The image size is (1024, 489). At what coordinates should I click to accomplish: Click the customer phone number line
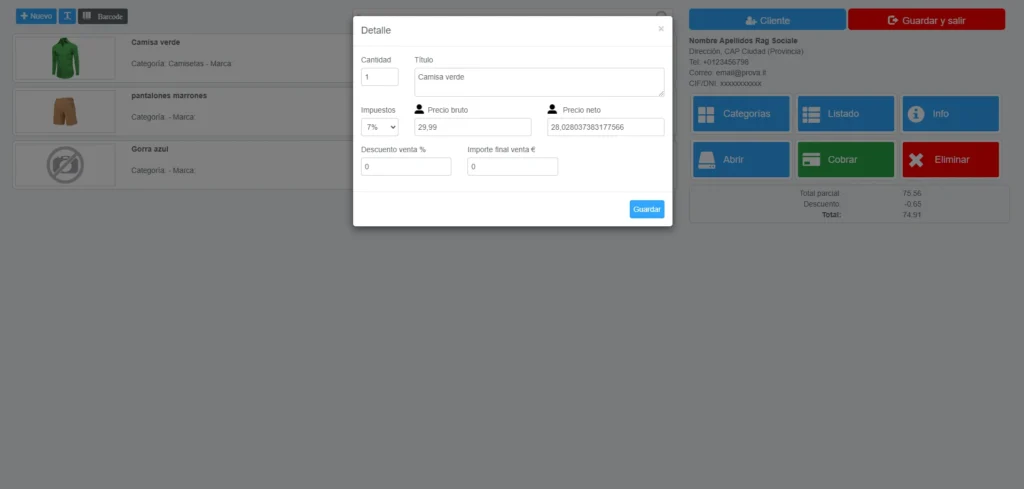click(x=719, y=62)
